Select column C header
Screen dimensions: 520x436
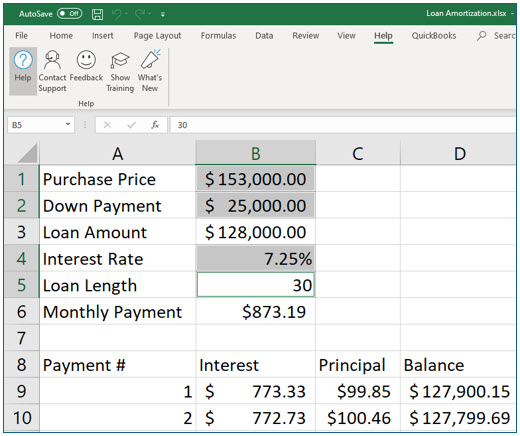(x=358, y=153)
